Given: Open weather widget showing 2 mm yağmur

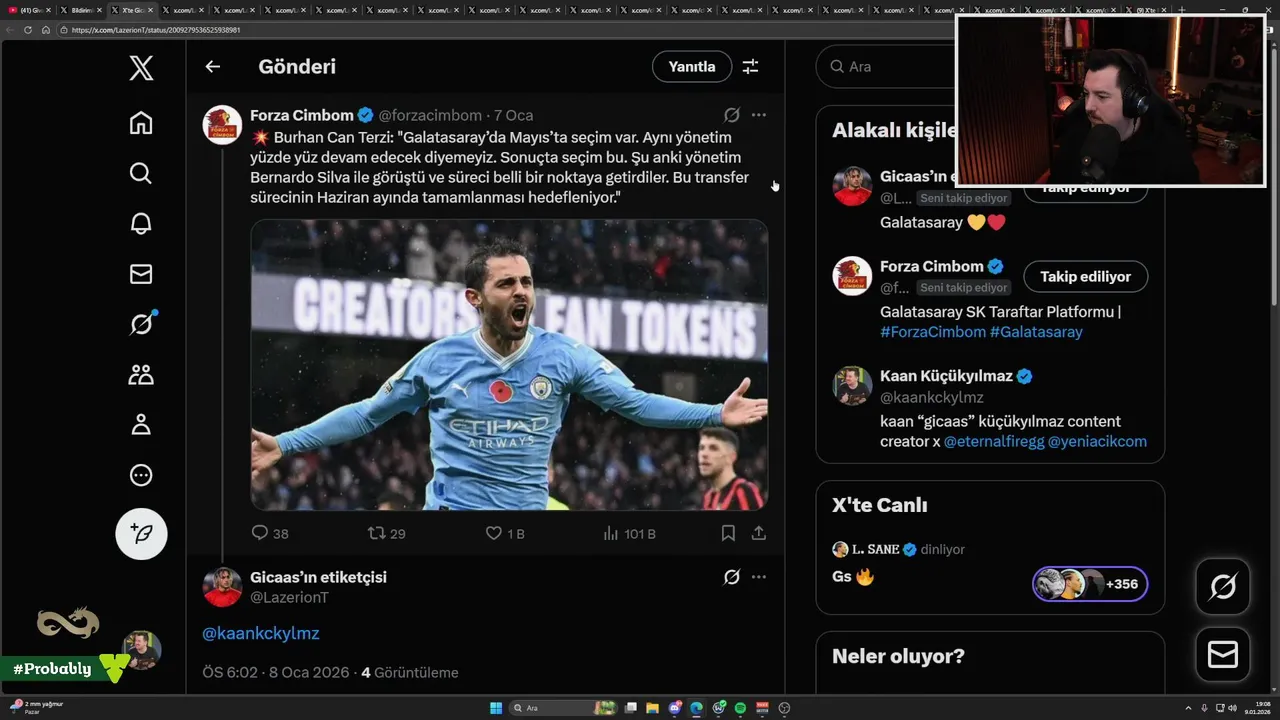Looking at the screenshot, I should tap(35, 708).
